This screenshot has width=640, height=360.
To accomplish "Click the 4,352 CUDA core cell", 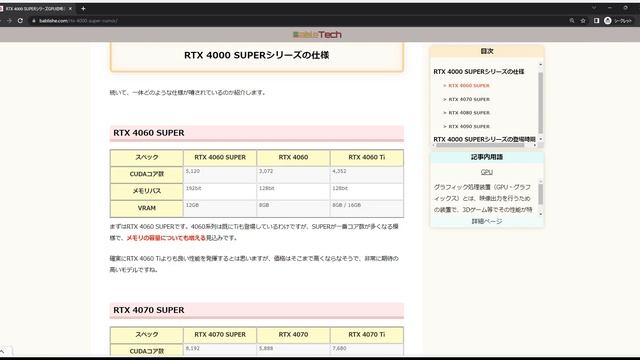I will [x=367, y=174].
